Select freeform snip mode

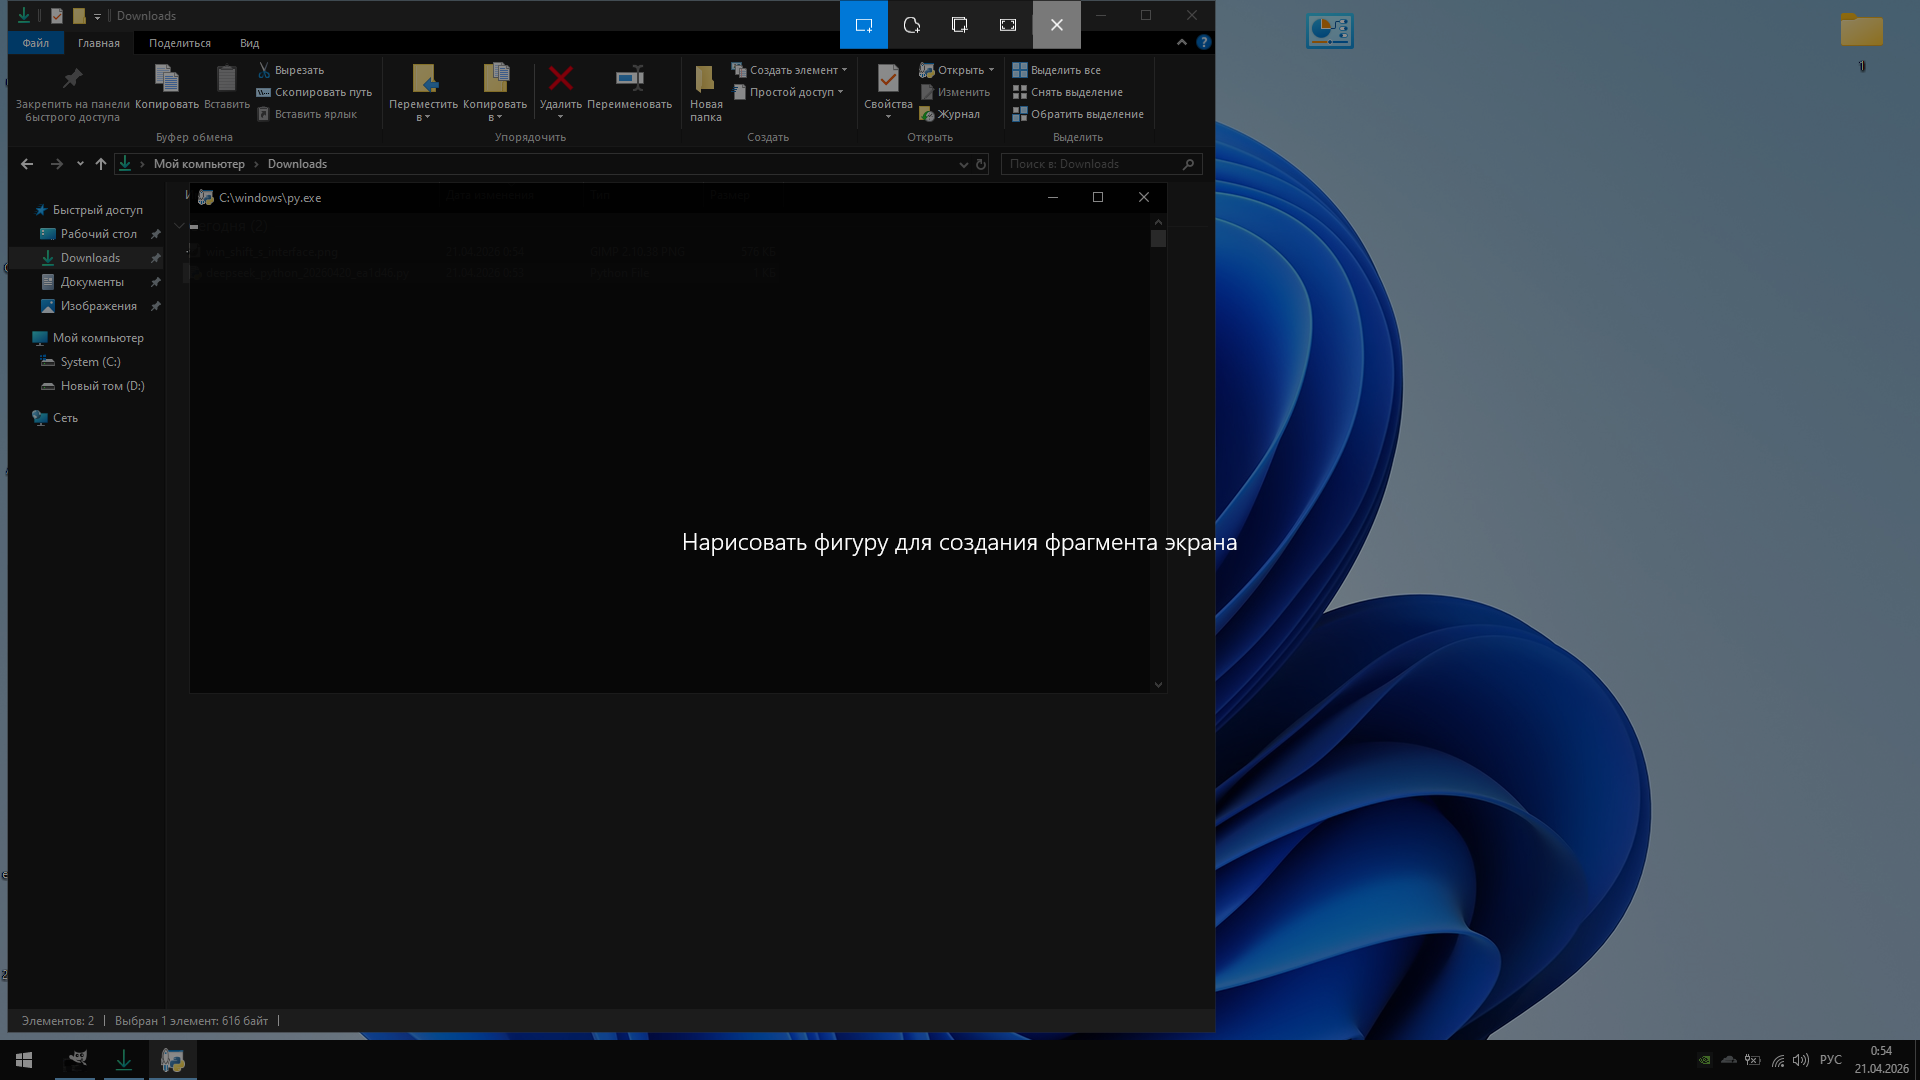click(912, 25)
